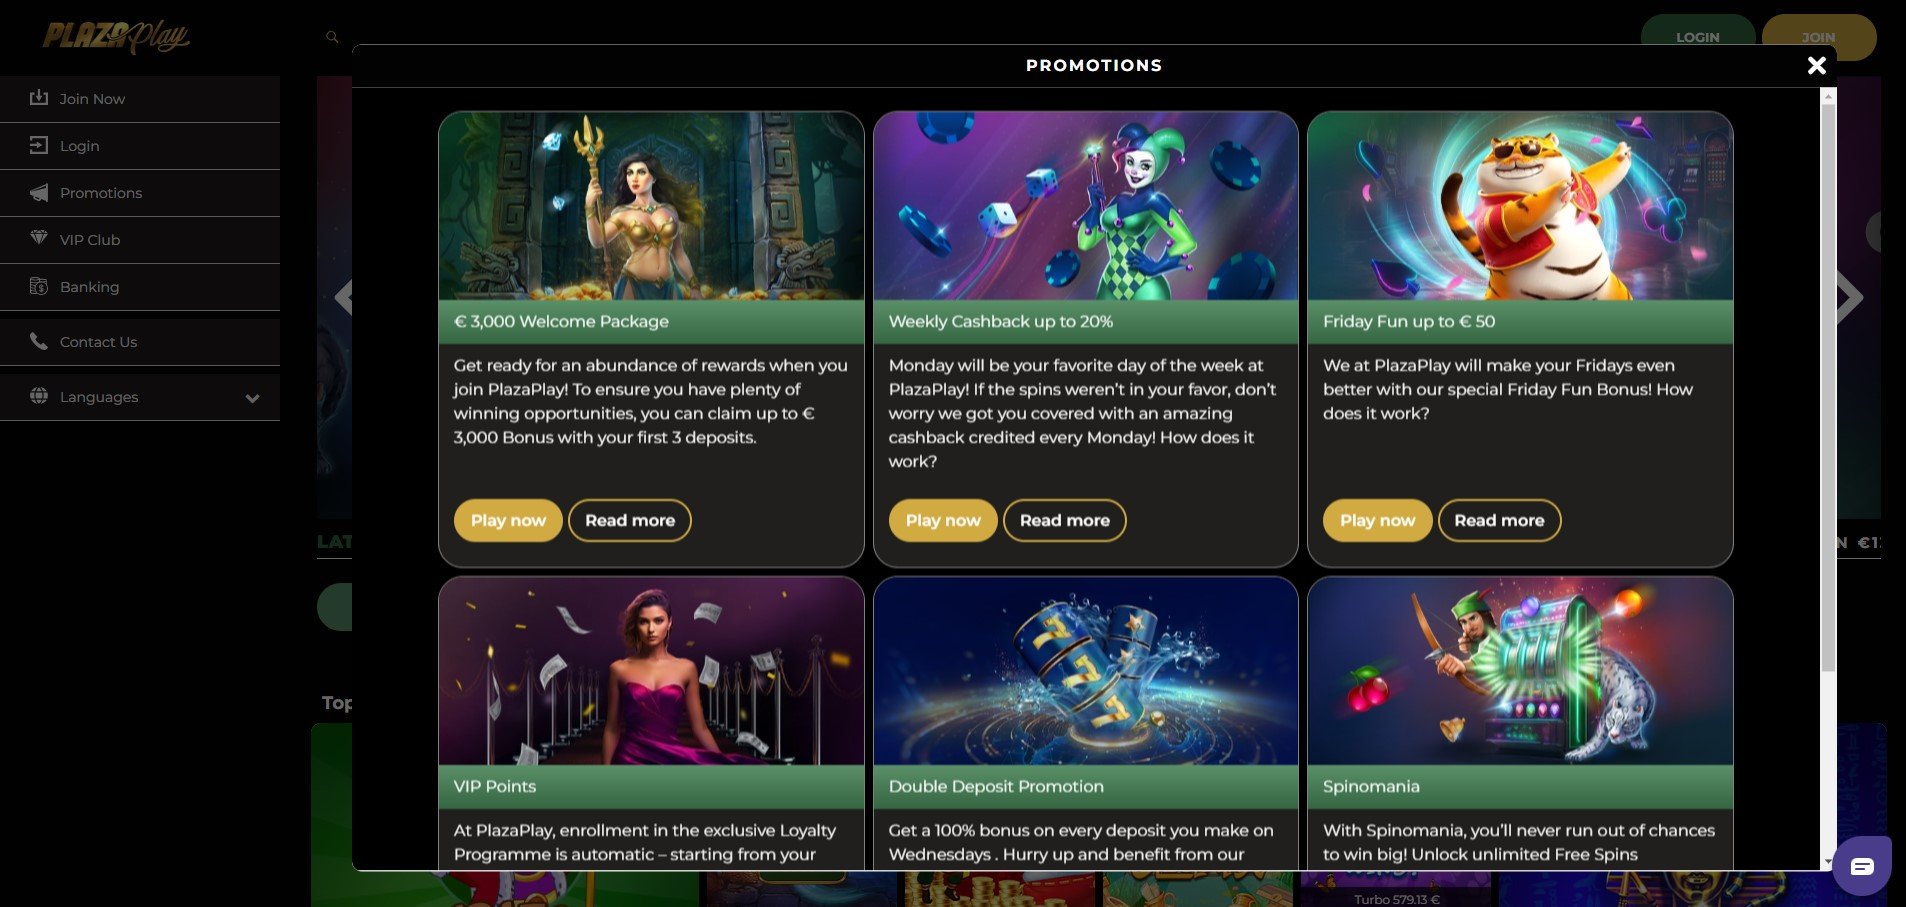Click the Contact Us phone icon
The width and height of the screenshot is (1906, 907).
[39, 341]
